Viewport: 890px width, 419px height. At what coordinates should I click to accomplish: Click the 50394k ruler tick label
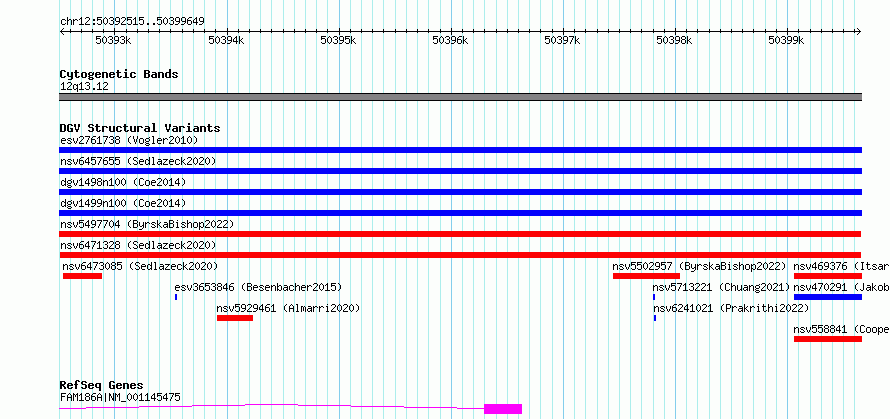click(226, 40)
